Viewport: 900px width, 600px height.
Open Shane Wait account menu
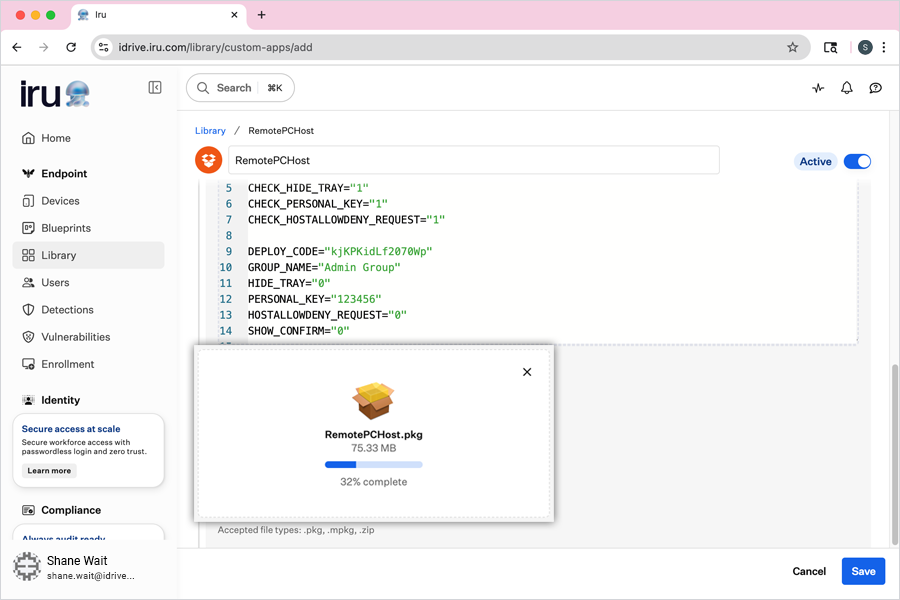click(76, 568)
